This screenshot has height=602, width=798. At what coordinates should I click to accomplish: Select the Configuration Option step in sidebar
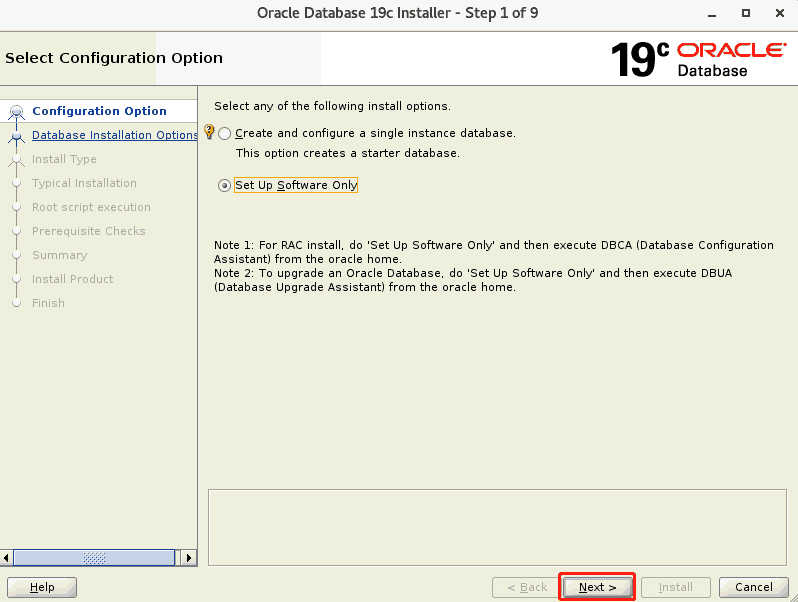click(99, 111)
